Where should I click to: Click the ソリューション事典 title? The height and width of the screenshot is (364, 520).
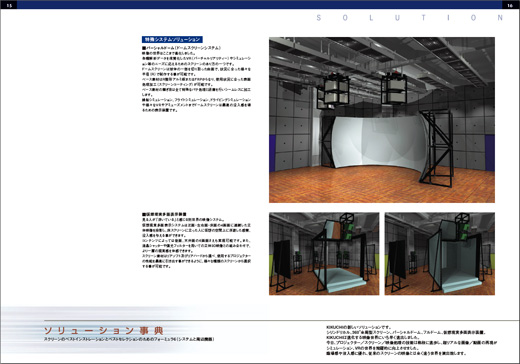click(104, 331)
